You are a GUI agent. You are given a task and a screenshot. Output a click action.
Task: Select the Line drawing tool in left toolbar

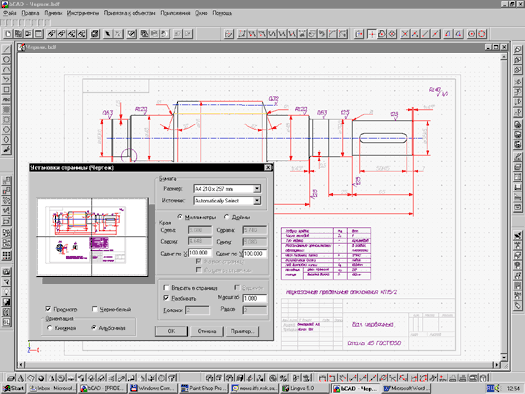click(x=6, y=49)
